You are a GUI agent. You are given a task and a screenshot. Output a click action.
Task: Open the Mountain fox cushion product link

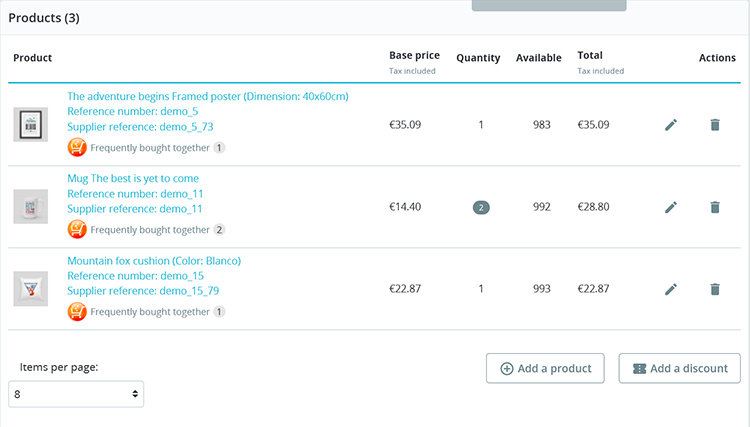154,261
